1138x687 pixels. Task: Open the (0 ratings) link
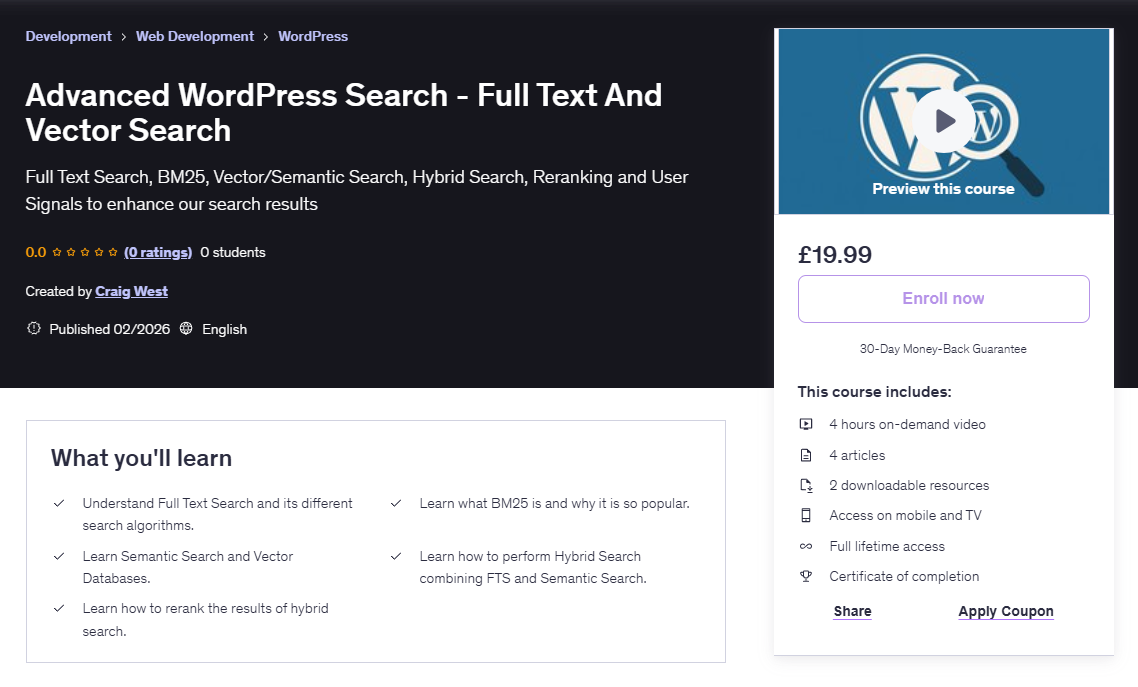pos(158,252)
